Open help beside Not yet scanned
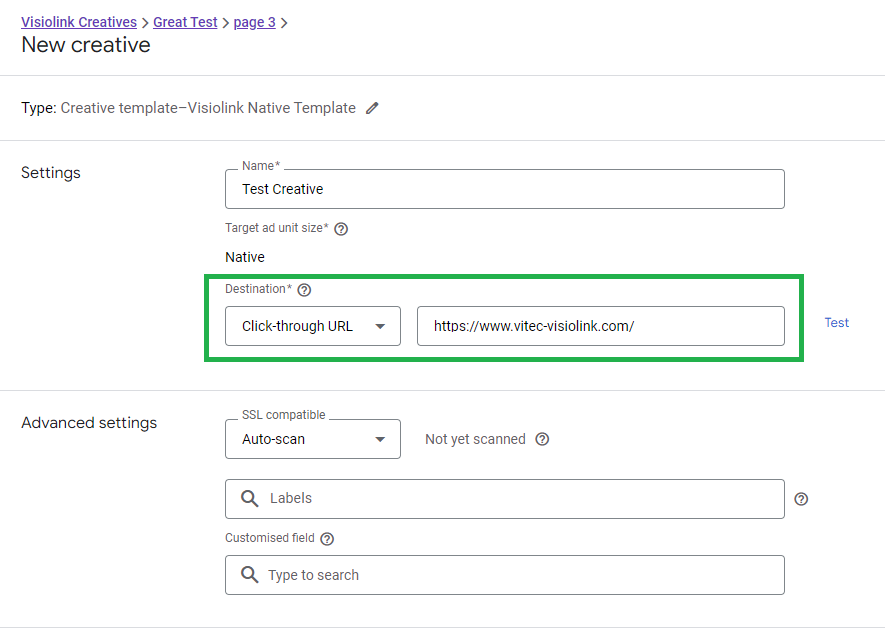Screen dimensions: 885x630 coord(542,439)
